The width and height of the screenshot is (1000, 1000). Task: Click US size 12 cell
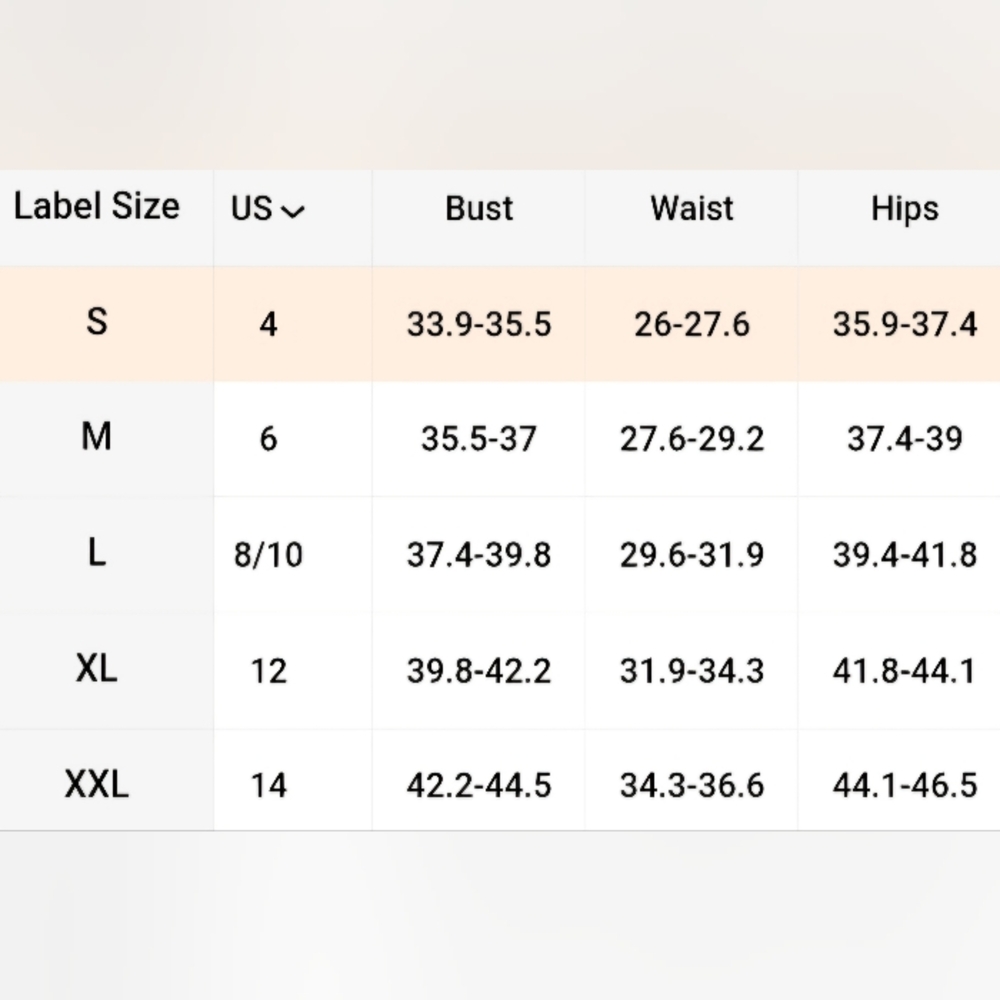pyautogui.click(x=268, y=670)
